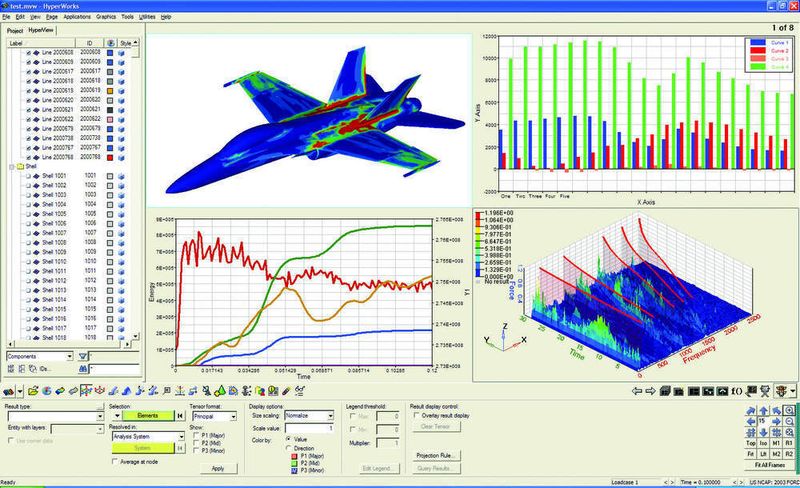800x488 pixels.
Task: Enable Overlay result display checkbox
Action: [x=416, y=416]
